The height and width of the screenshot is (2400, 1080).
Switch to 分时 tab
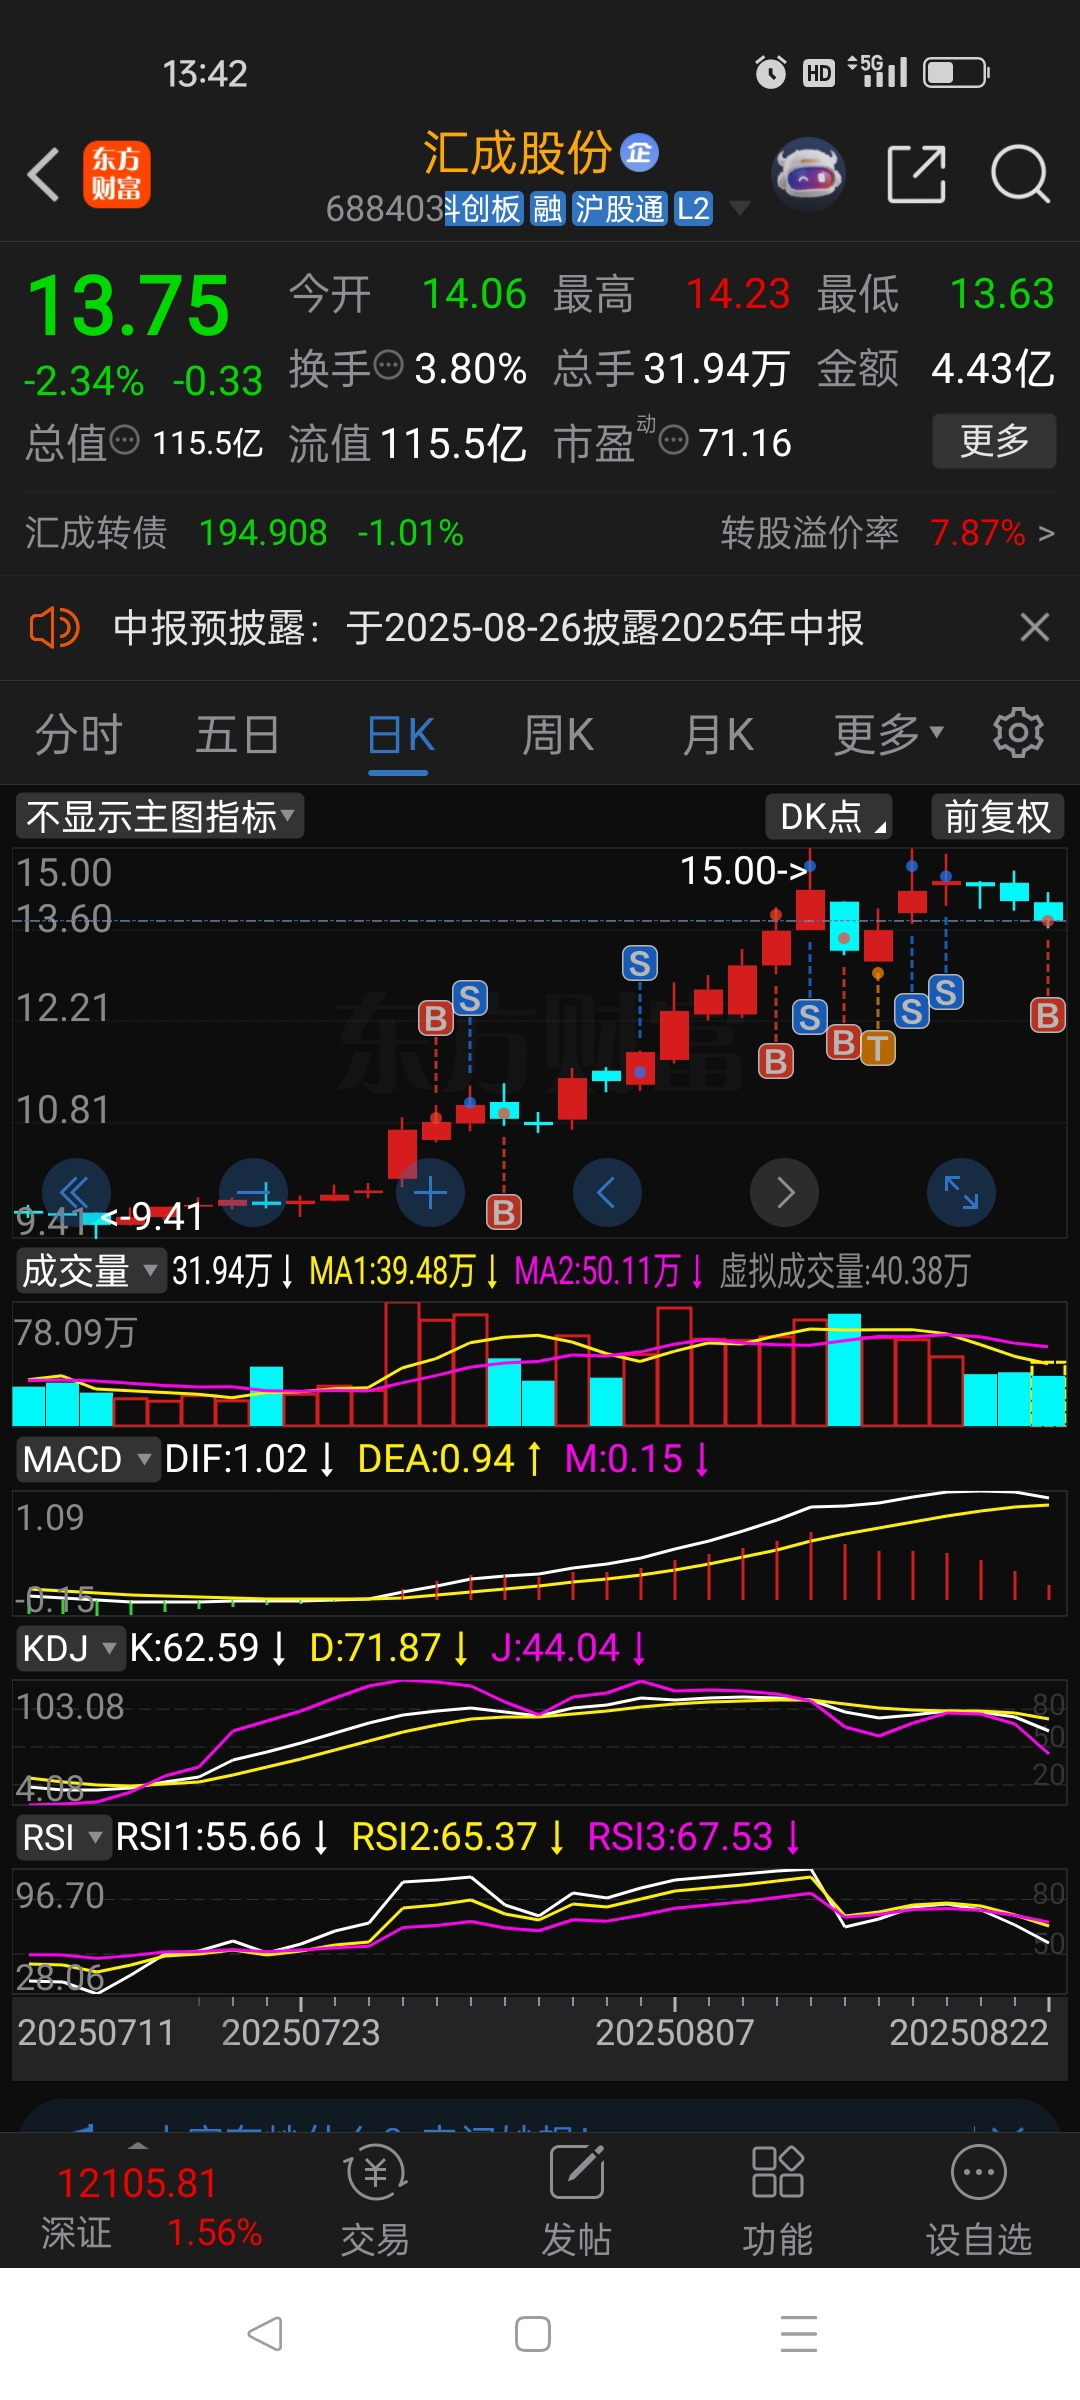(78, 735)
